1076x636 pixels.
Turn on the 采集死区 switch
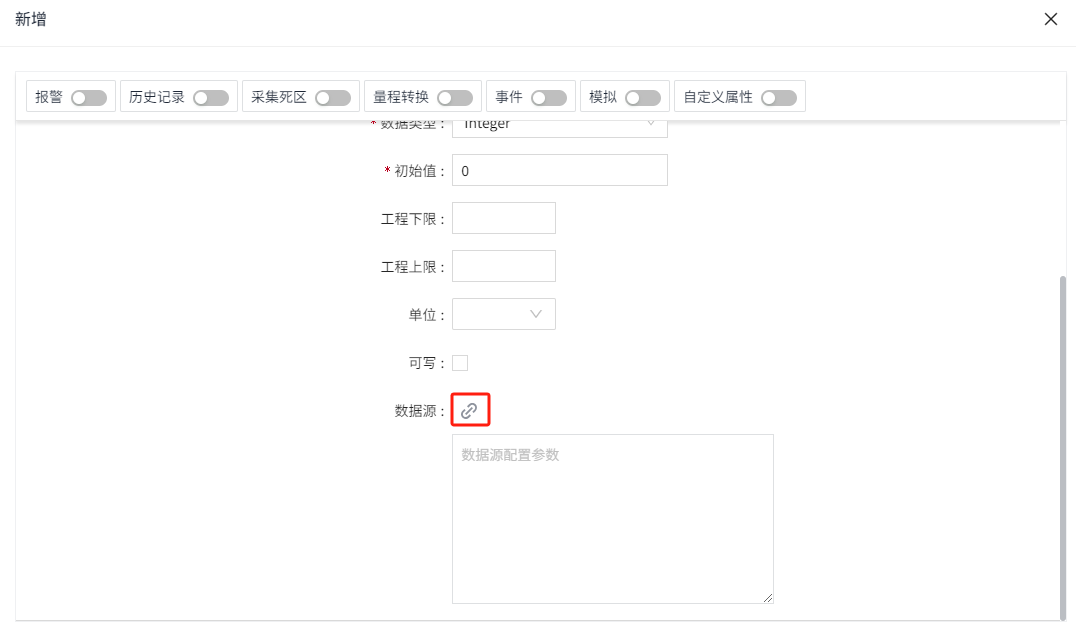pos(333,98)
